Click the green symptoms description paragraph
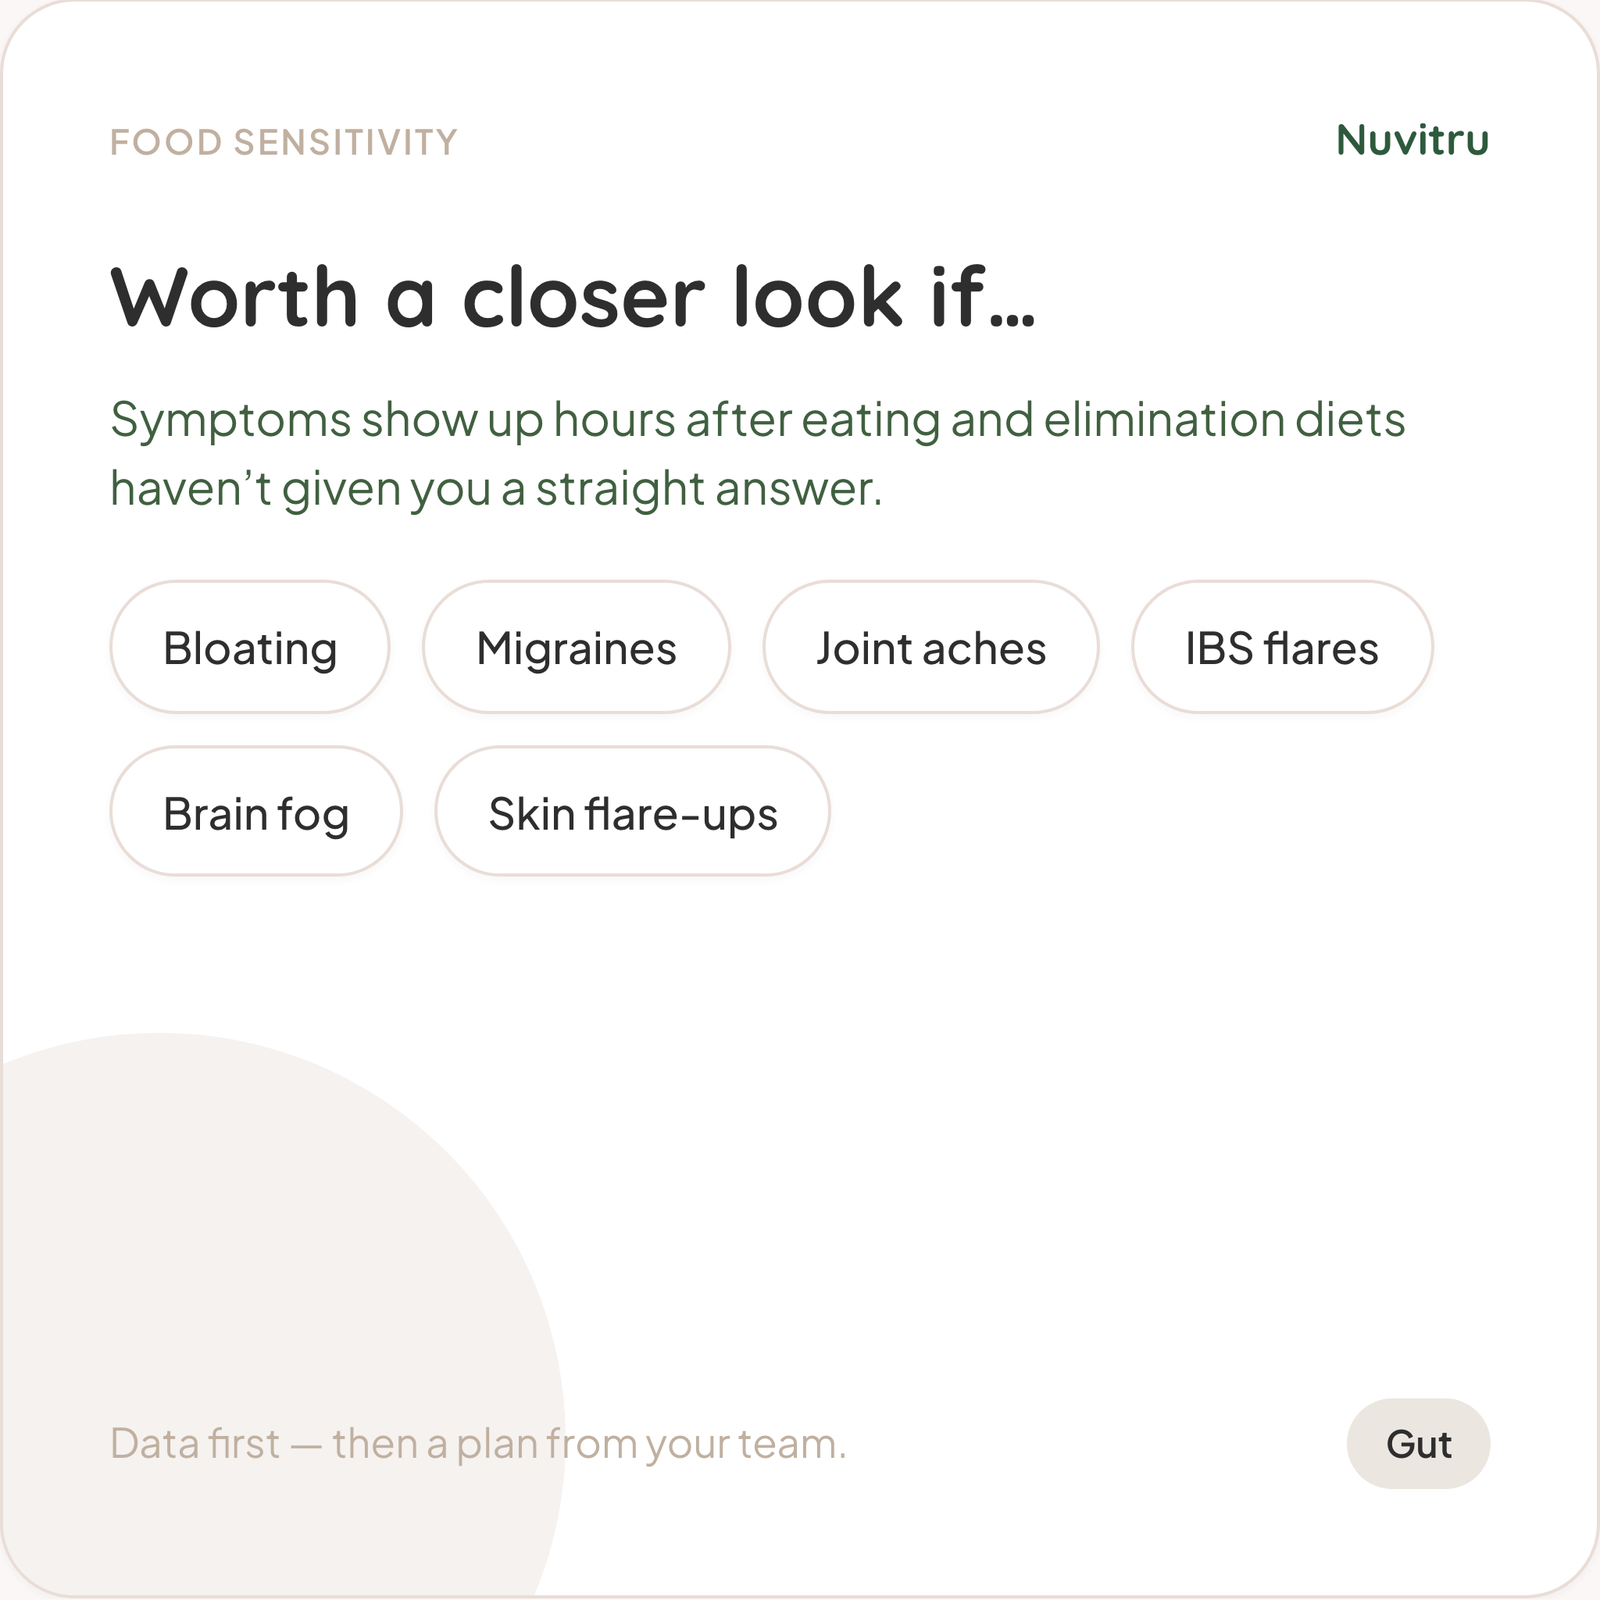The image size is (1600, 1600). click(x=758, y=454)
